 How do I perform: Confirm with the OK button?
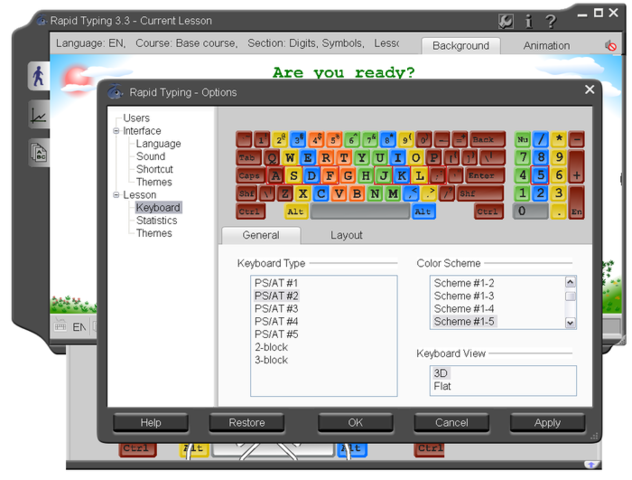click(x=355, y=422)
